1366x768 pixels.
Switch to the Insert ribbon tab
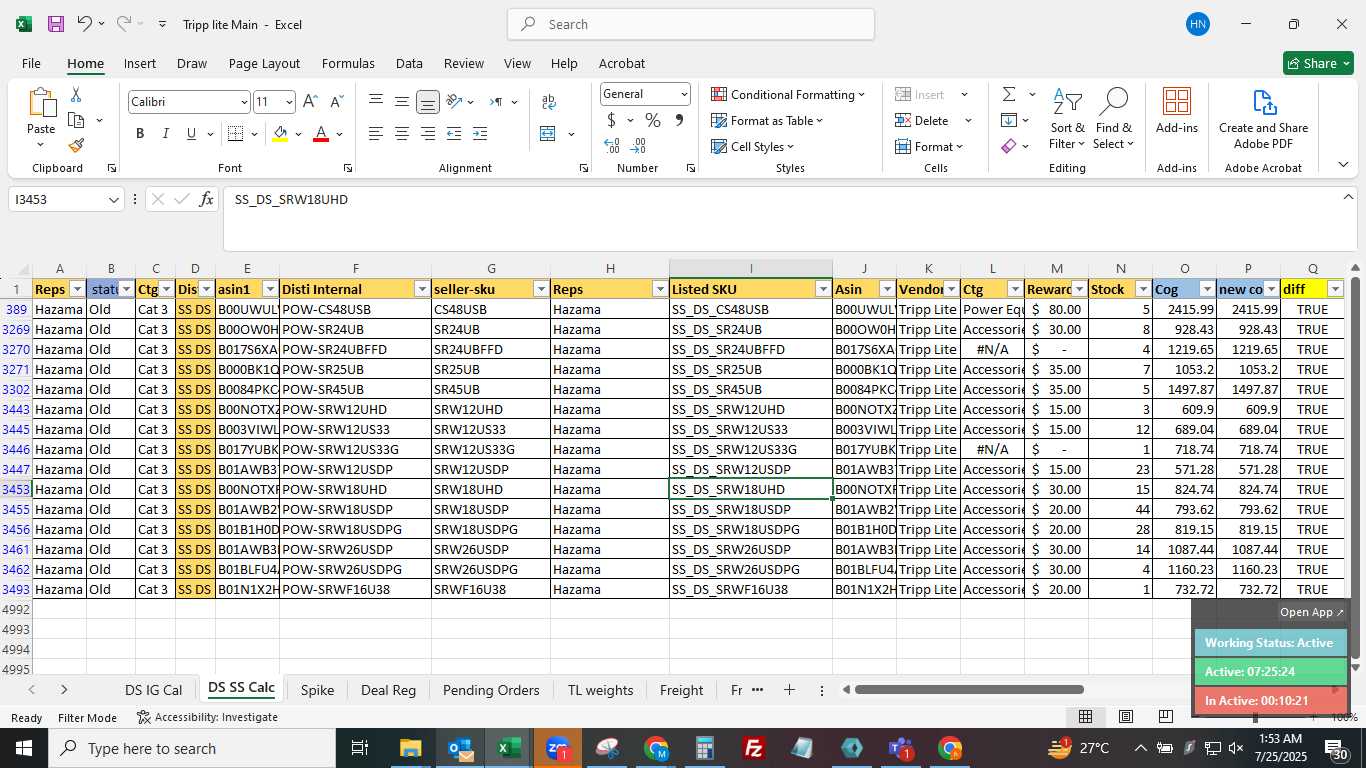140,63
